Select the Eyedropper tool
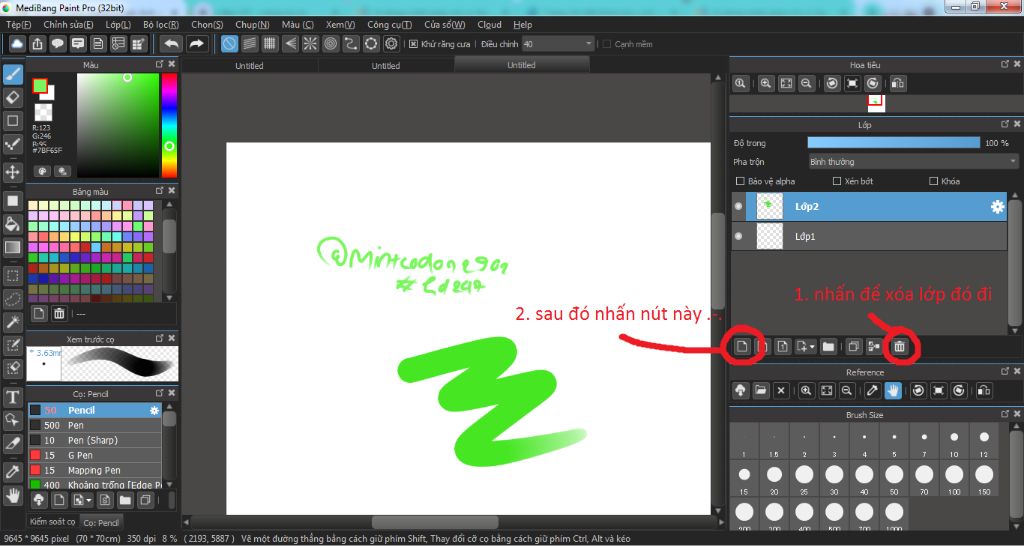The width and height of the screenshot is (1024, 547). (x=13, y=471)
